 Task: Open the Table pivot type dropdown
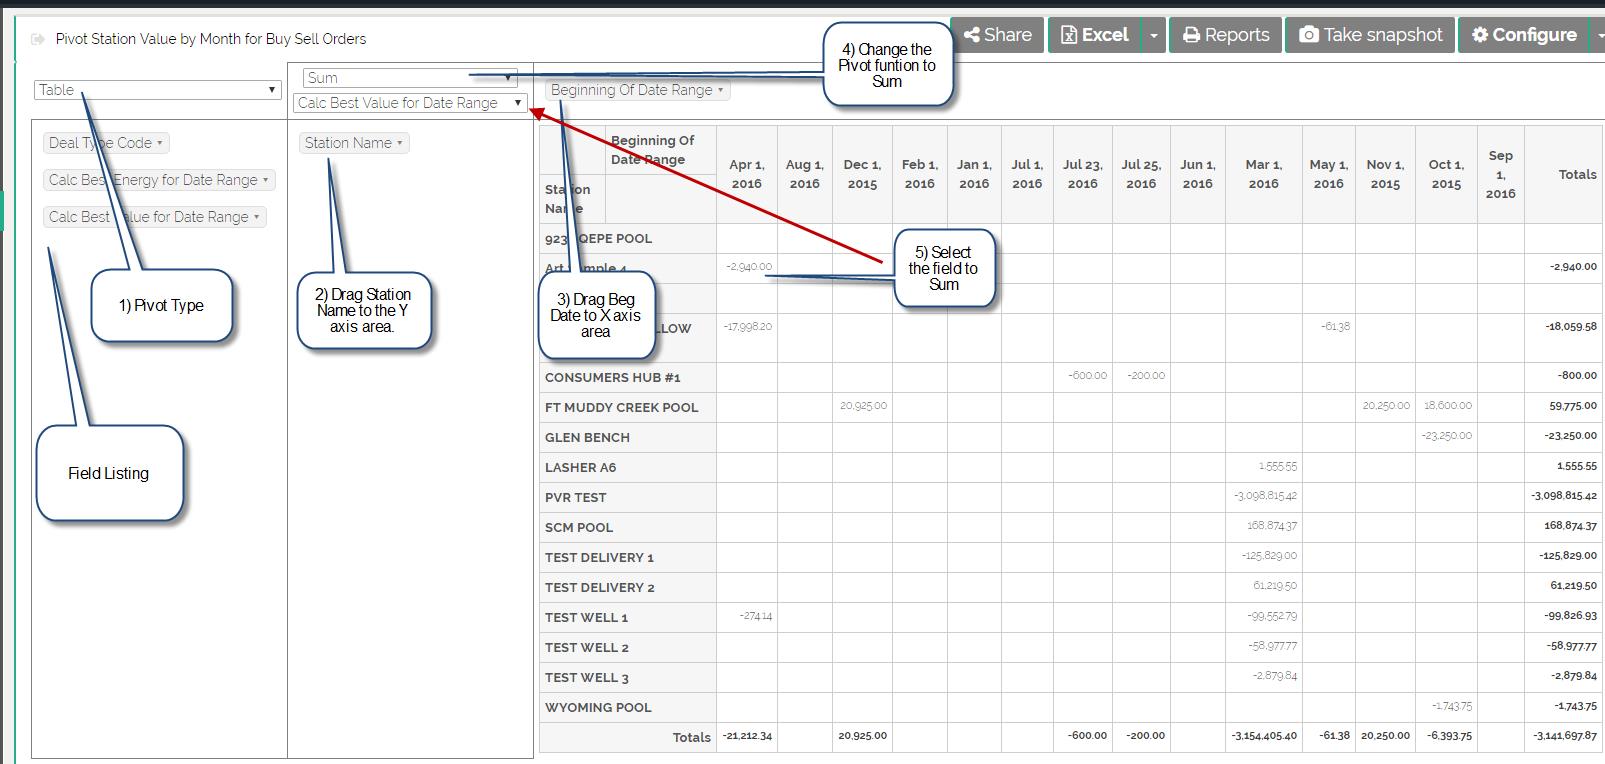157,90
